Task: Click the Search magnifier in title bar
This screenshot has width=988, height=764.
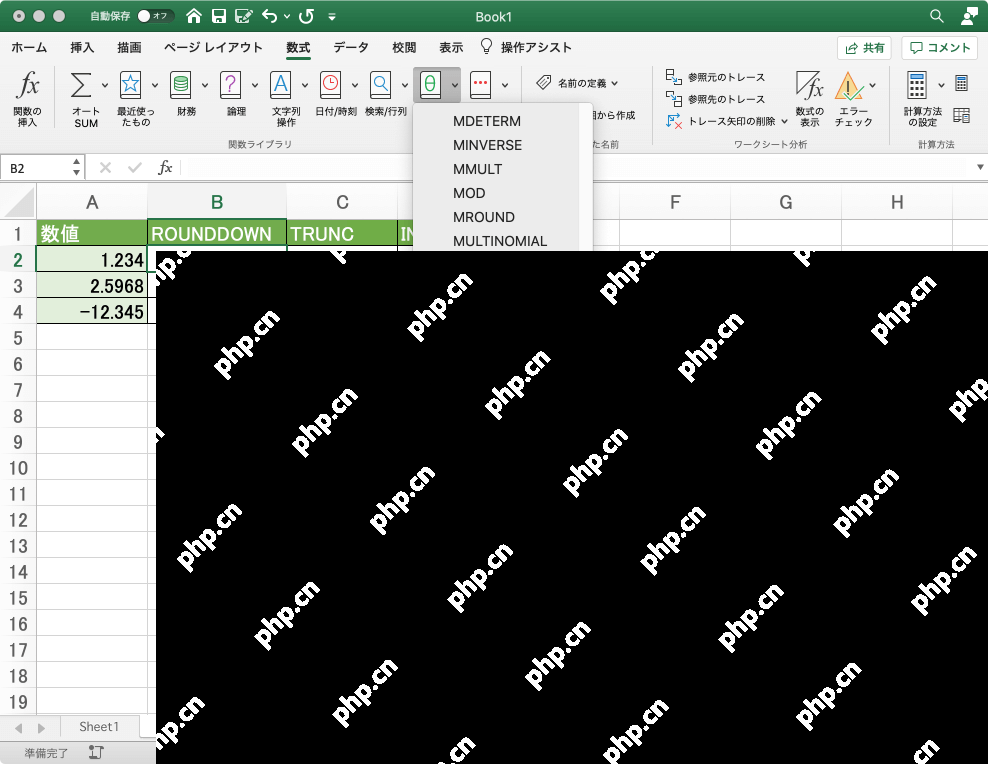Action: pos(937,16)
